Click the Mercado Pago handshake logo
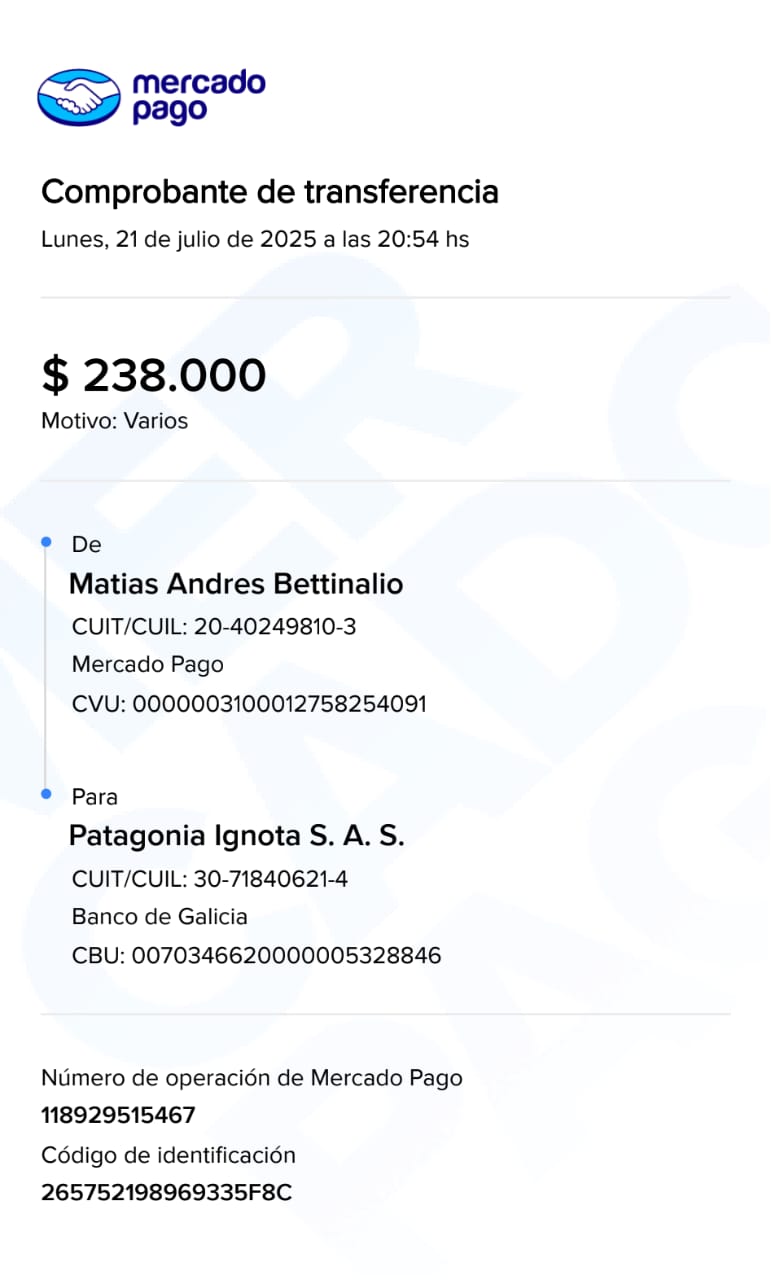This screenshot has width=771, height=1280. pos(78,97)
